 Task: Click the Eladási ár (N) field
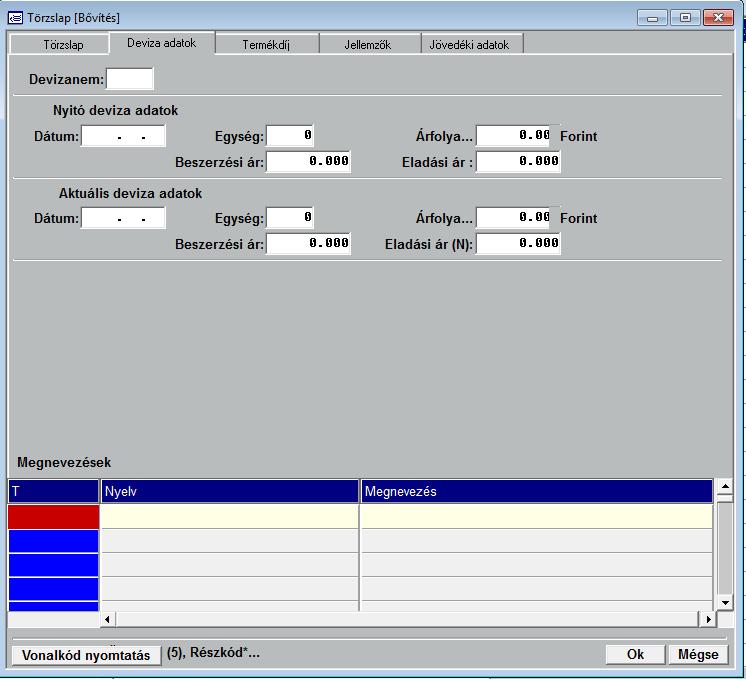tap(518, 244)
